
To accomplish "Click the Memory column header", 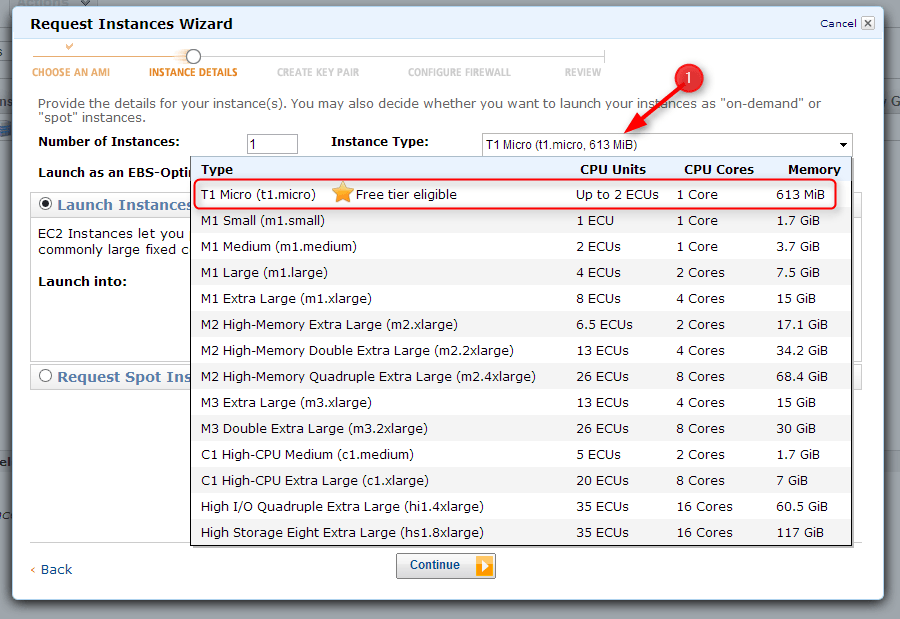I will click(x=814, y=169).
